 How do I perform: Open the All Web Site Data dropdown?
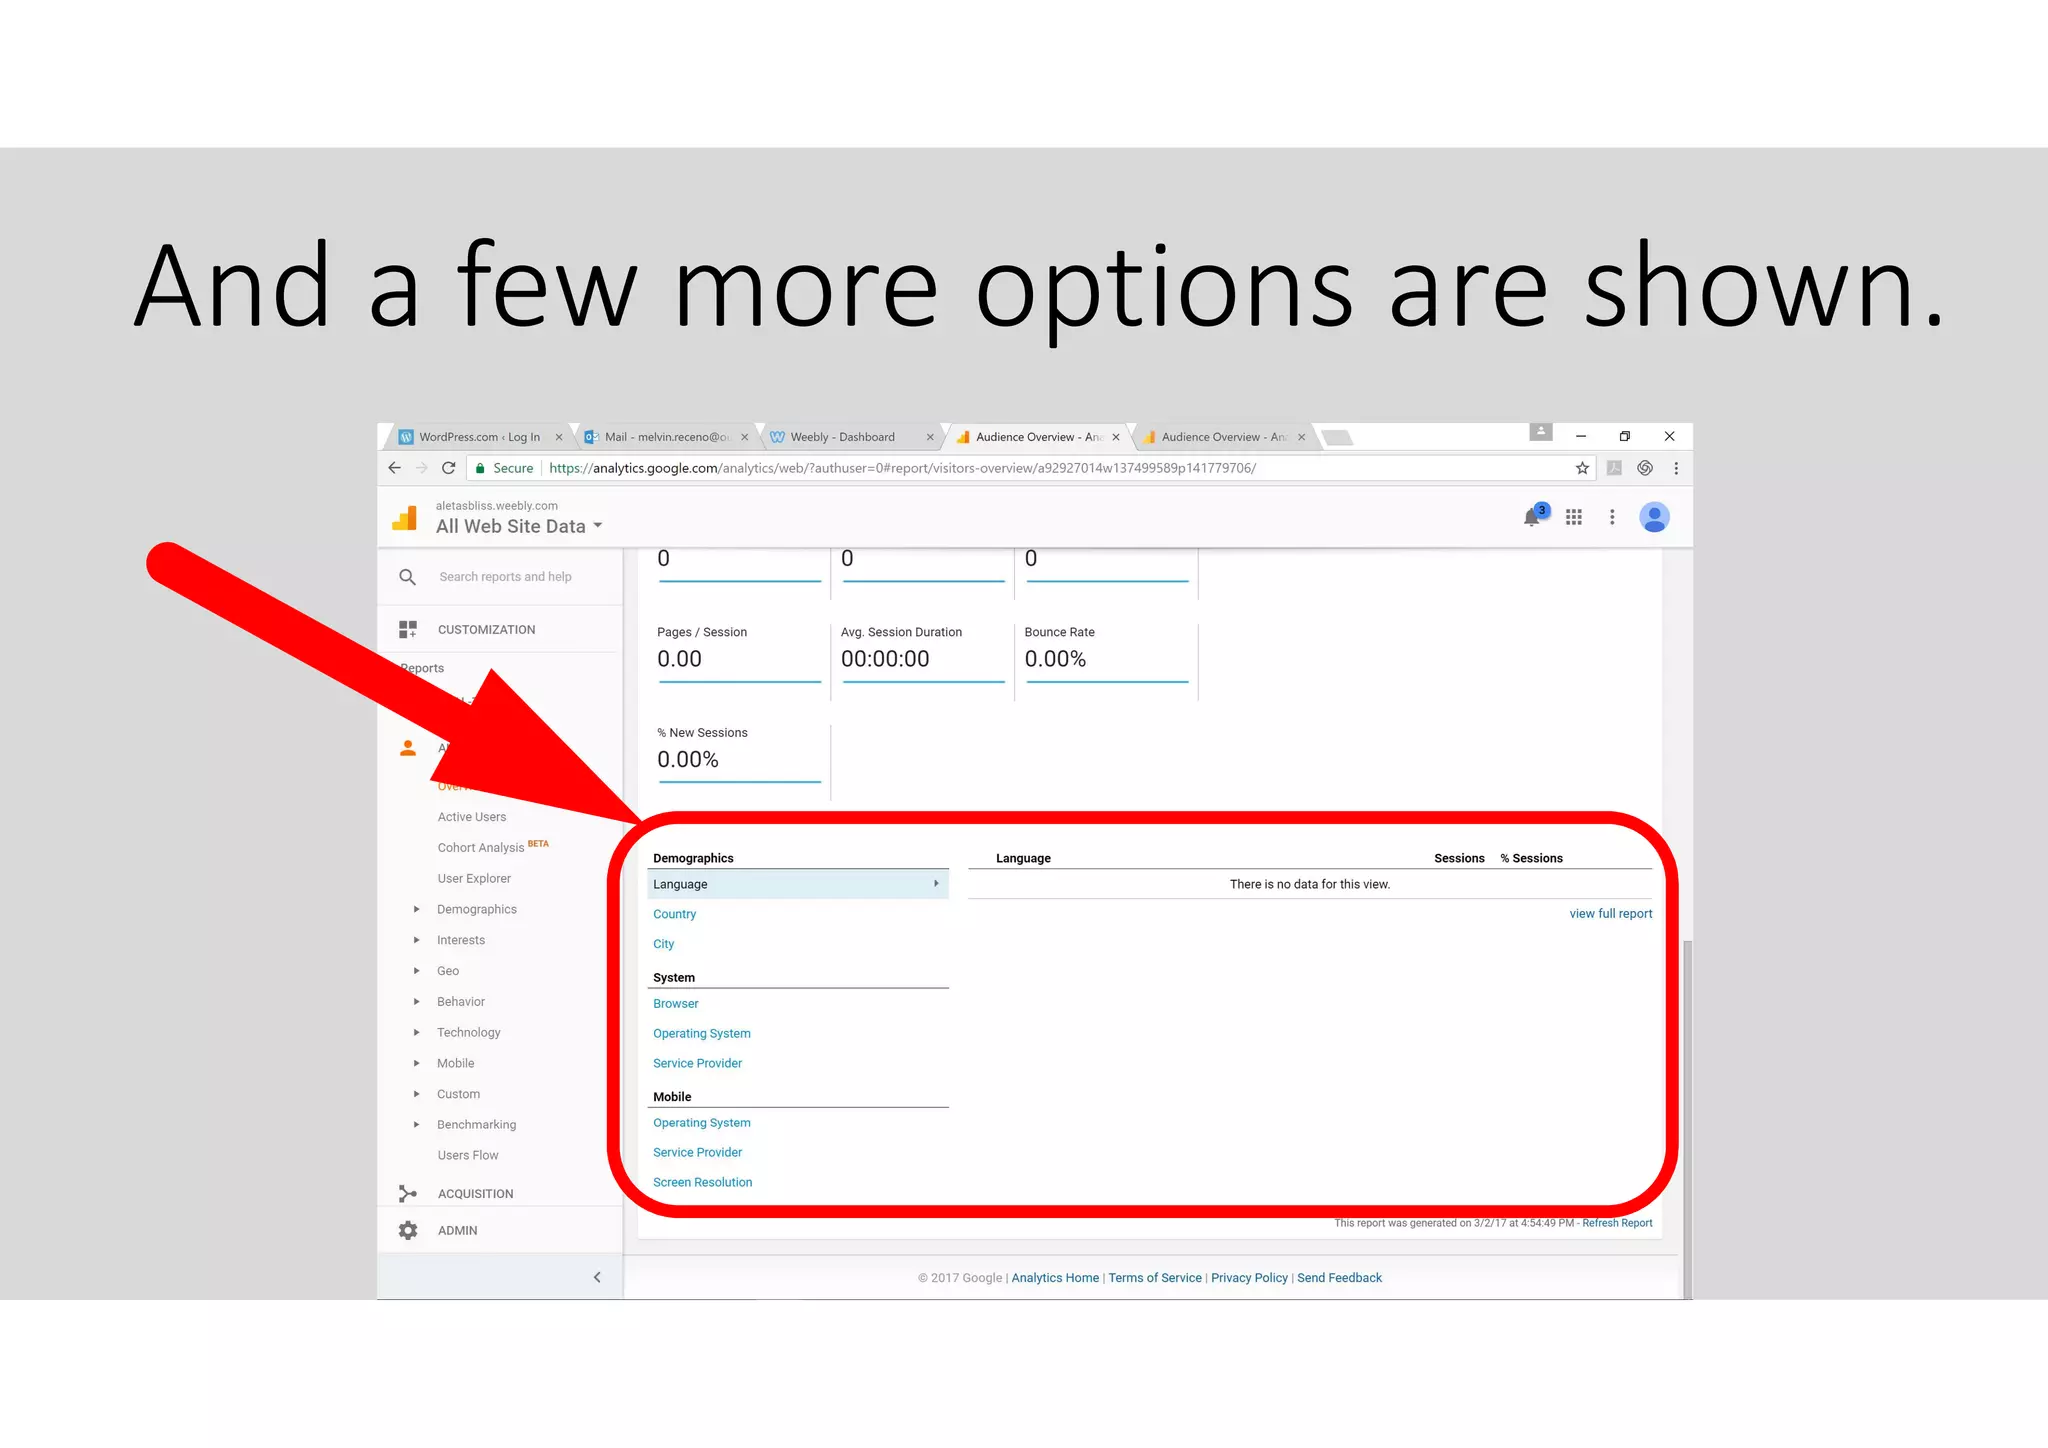point(519,526)
